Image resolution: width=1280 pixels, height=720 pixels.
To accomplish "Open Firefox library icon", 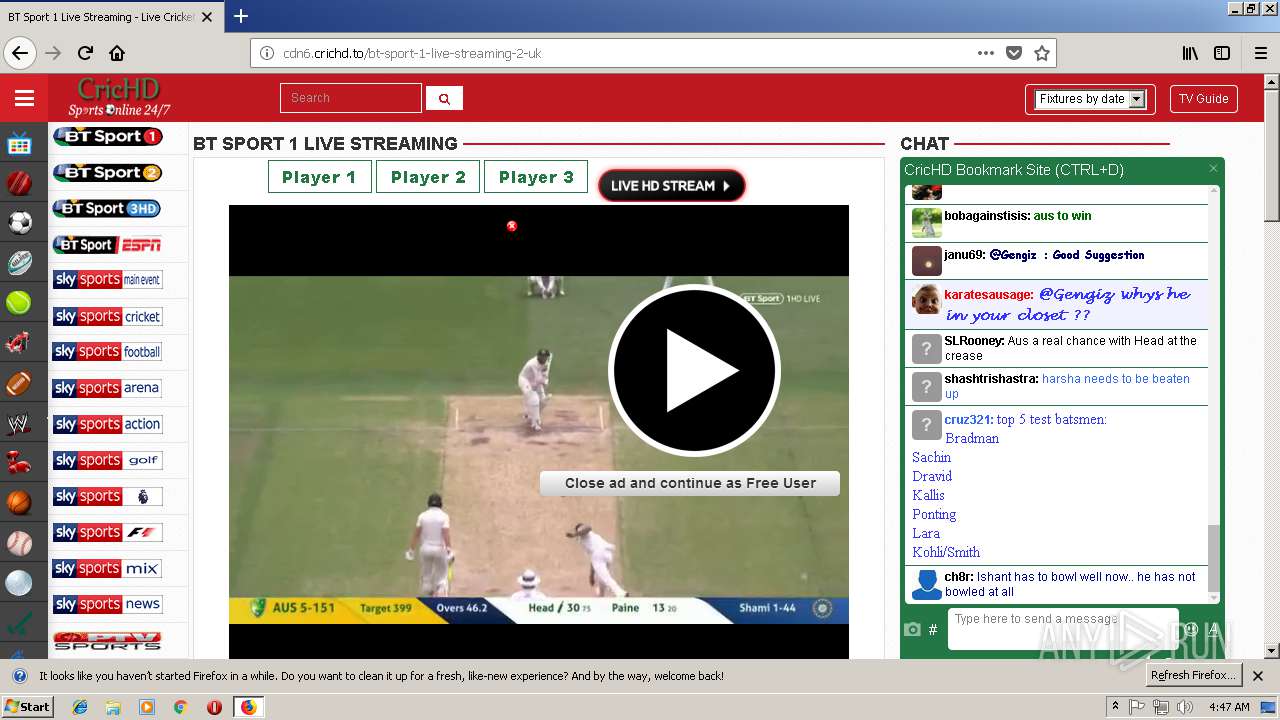I will coord(1190,53).
